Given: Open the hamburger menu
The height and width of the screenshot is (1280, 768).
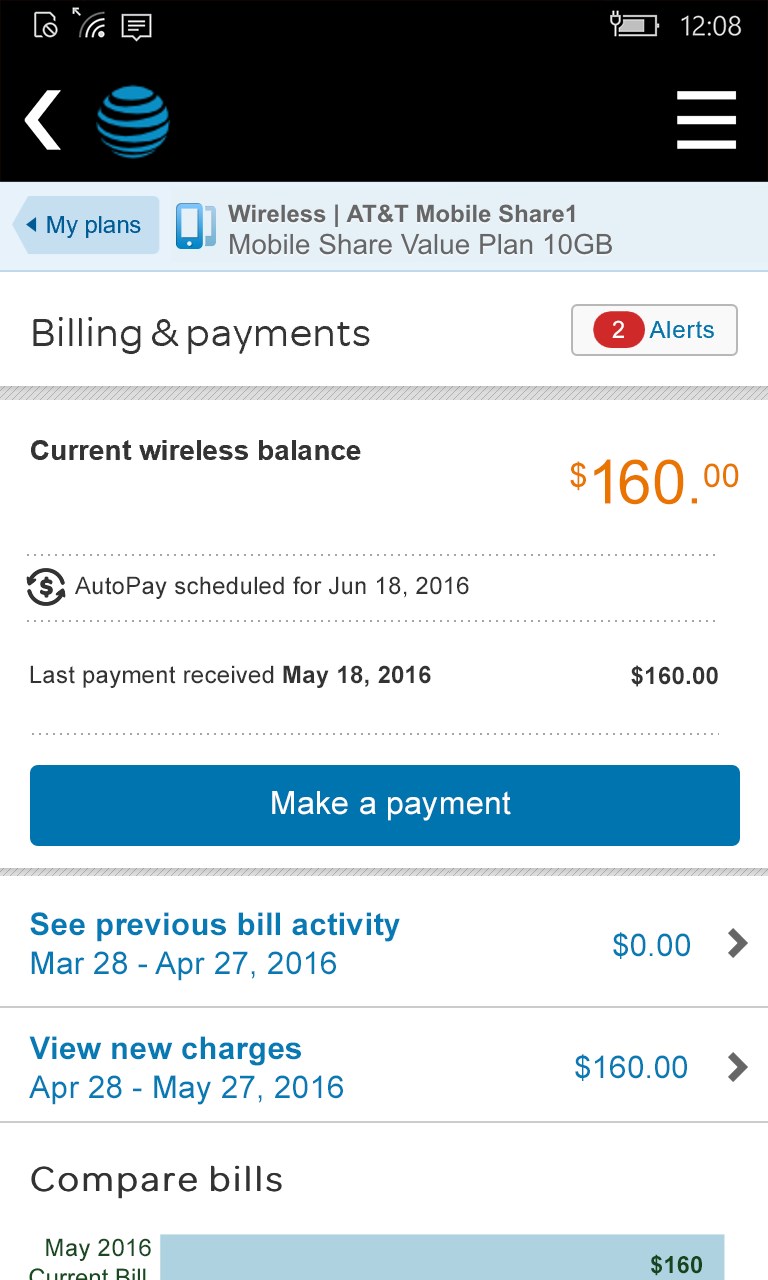Looking at the screenshot, I should tap(706, 120).
